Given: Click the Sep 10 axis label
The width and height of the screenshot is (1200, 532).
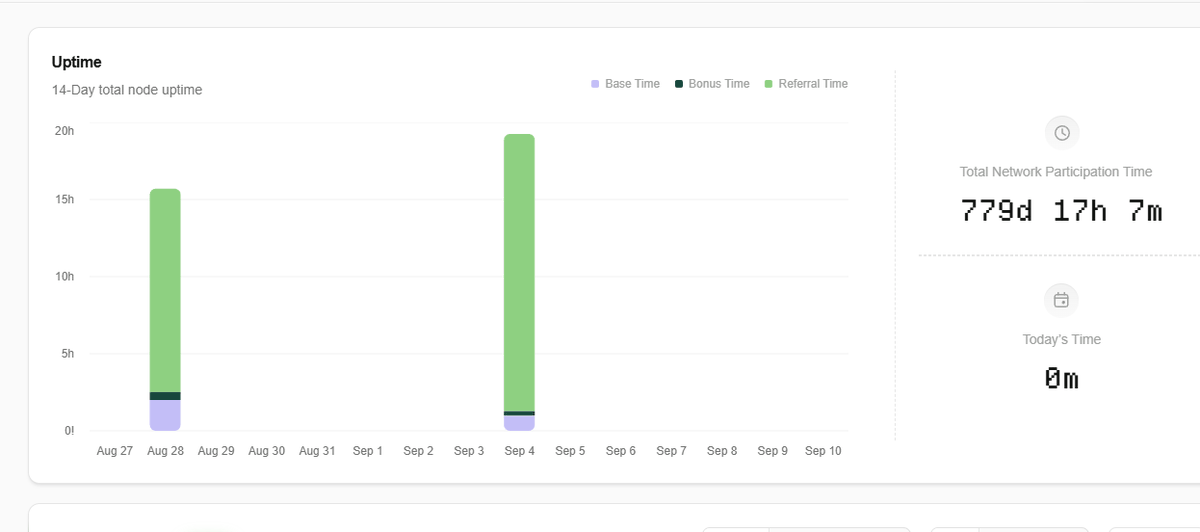Looking at the screenshot, I should (x=823, y=451).
